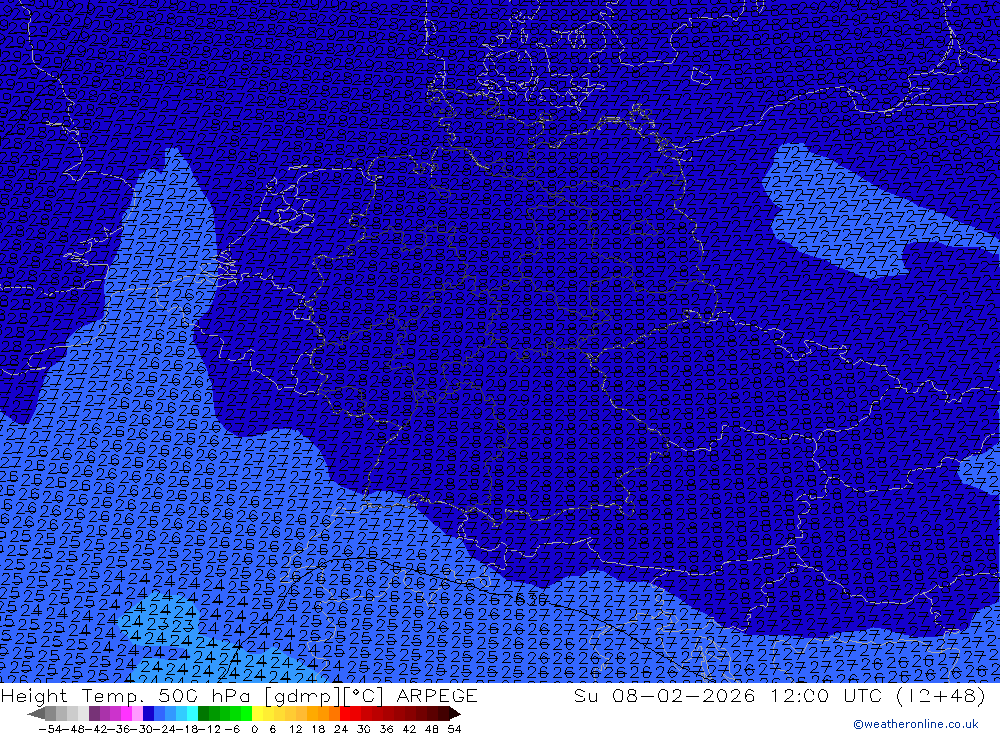Click the cyan -18 legend swatch
The width and height of the screenshot is (1000, 733).
192,714
